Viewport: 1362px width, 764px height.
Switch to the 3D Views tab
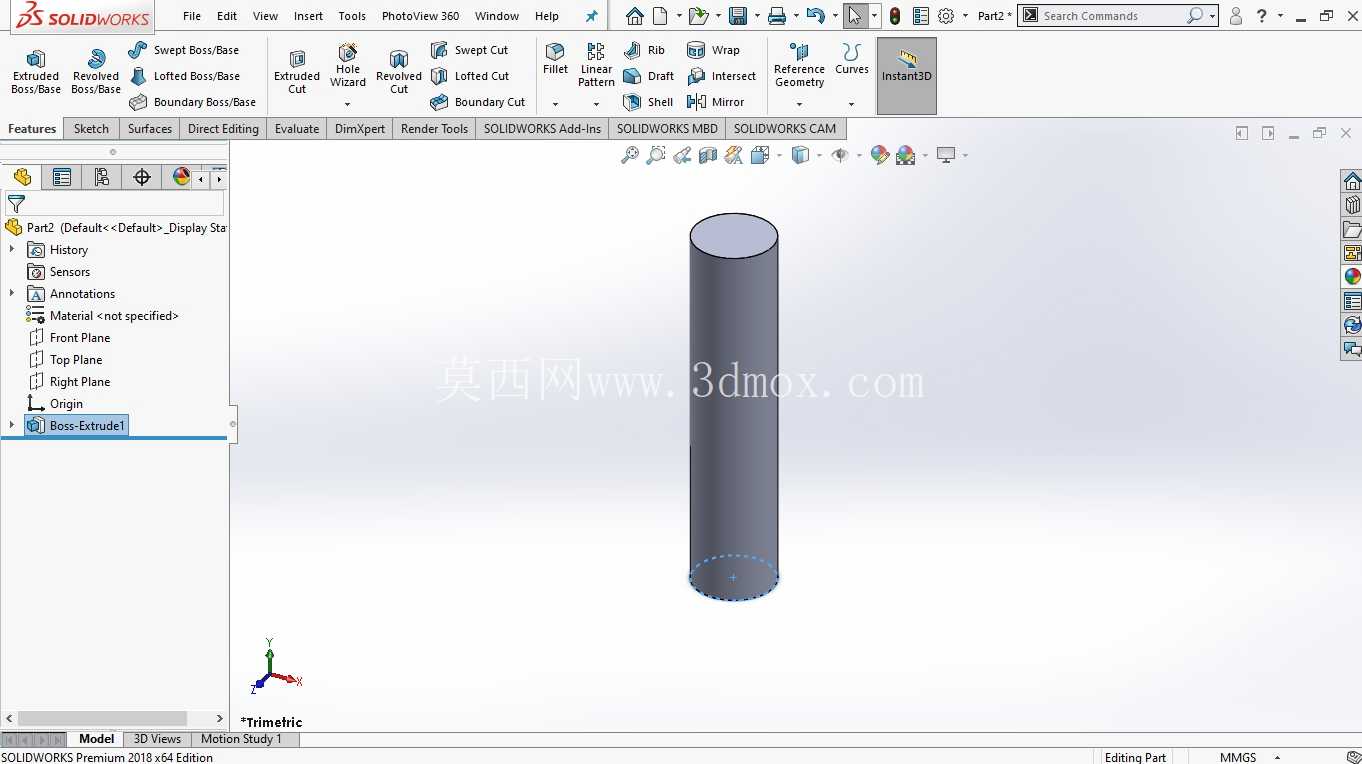(157, 739)
